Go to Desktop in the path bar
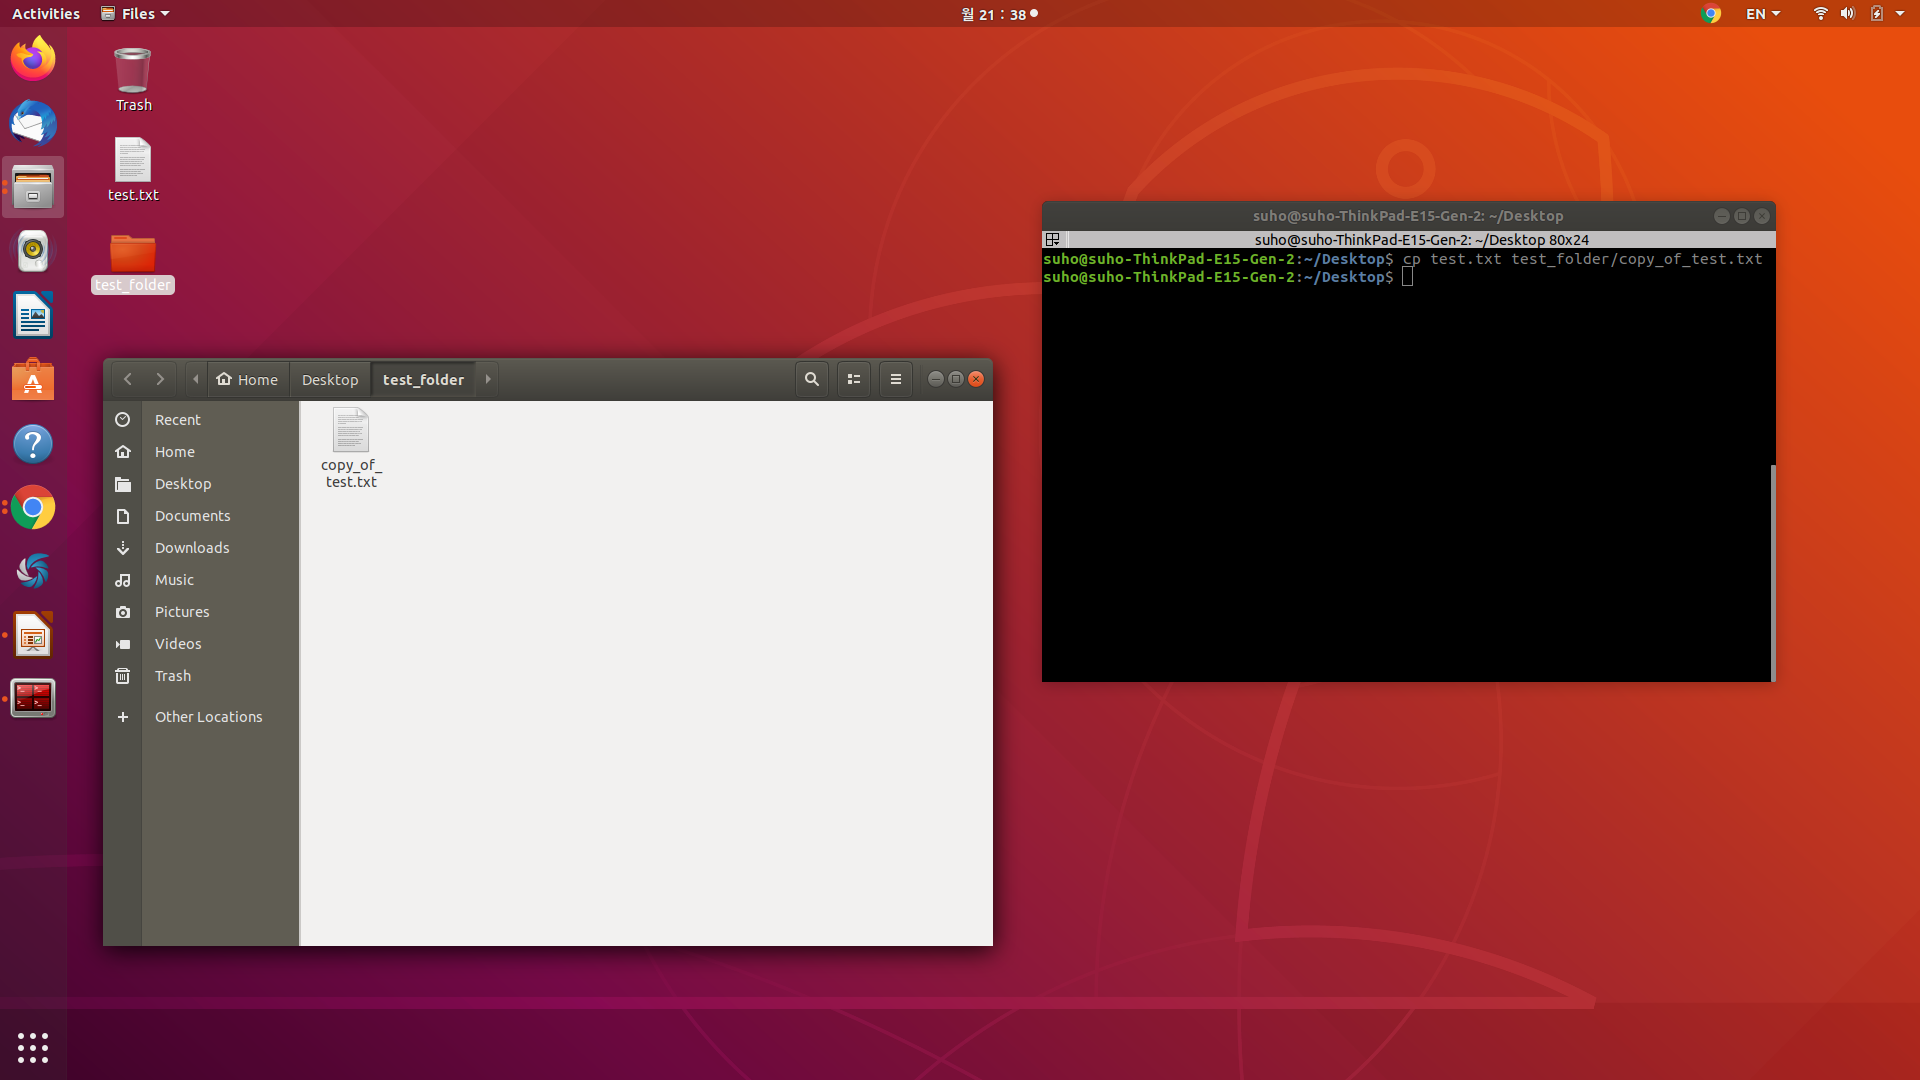Viewport: 1920px width, 1080px height. coord(330,379)
